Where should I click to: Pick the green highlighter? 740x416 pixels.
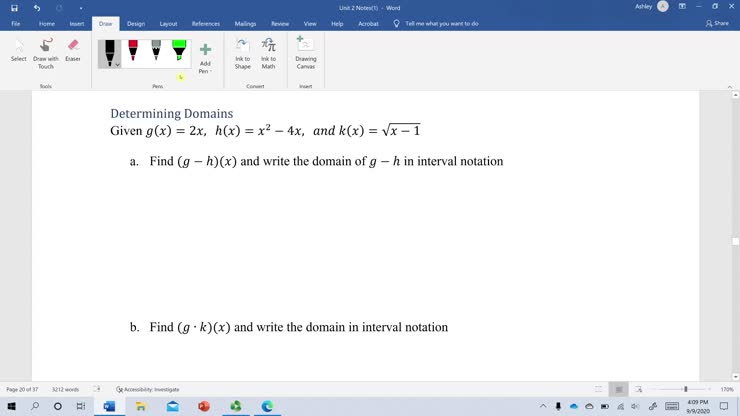click(179, 51)
